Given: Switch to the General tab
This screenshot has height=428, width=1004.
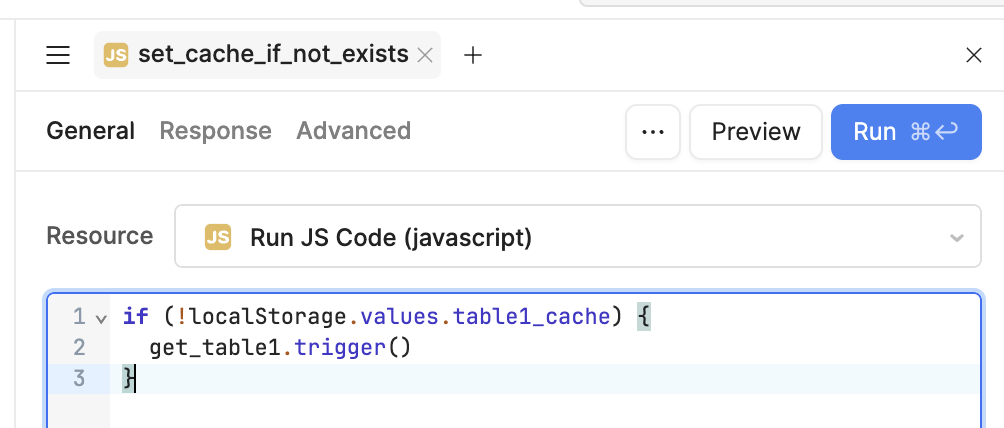Looking at the screenshot, I should (90, 131).
